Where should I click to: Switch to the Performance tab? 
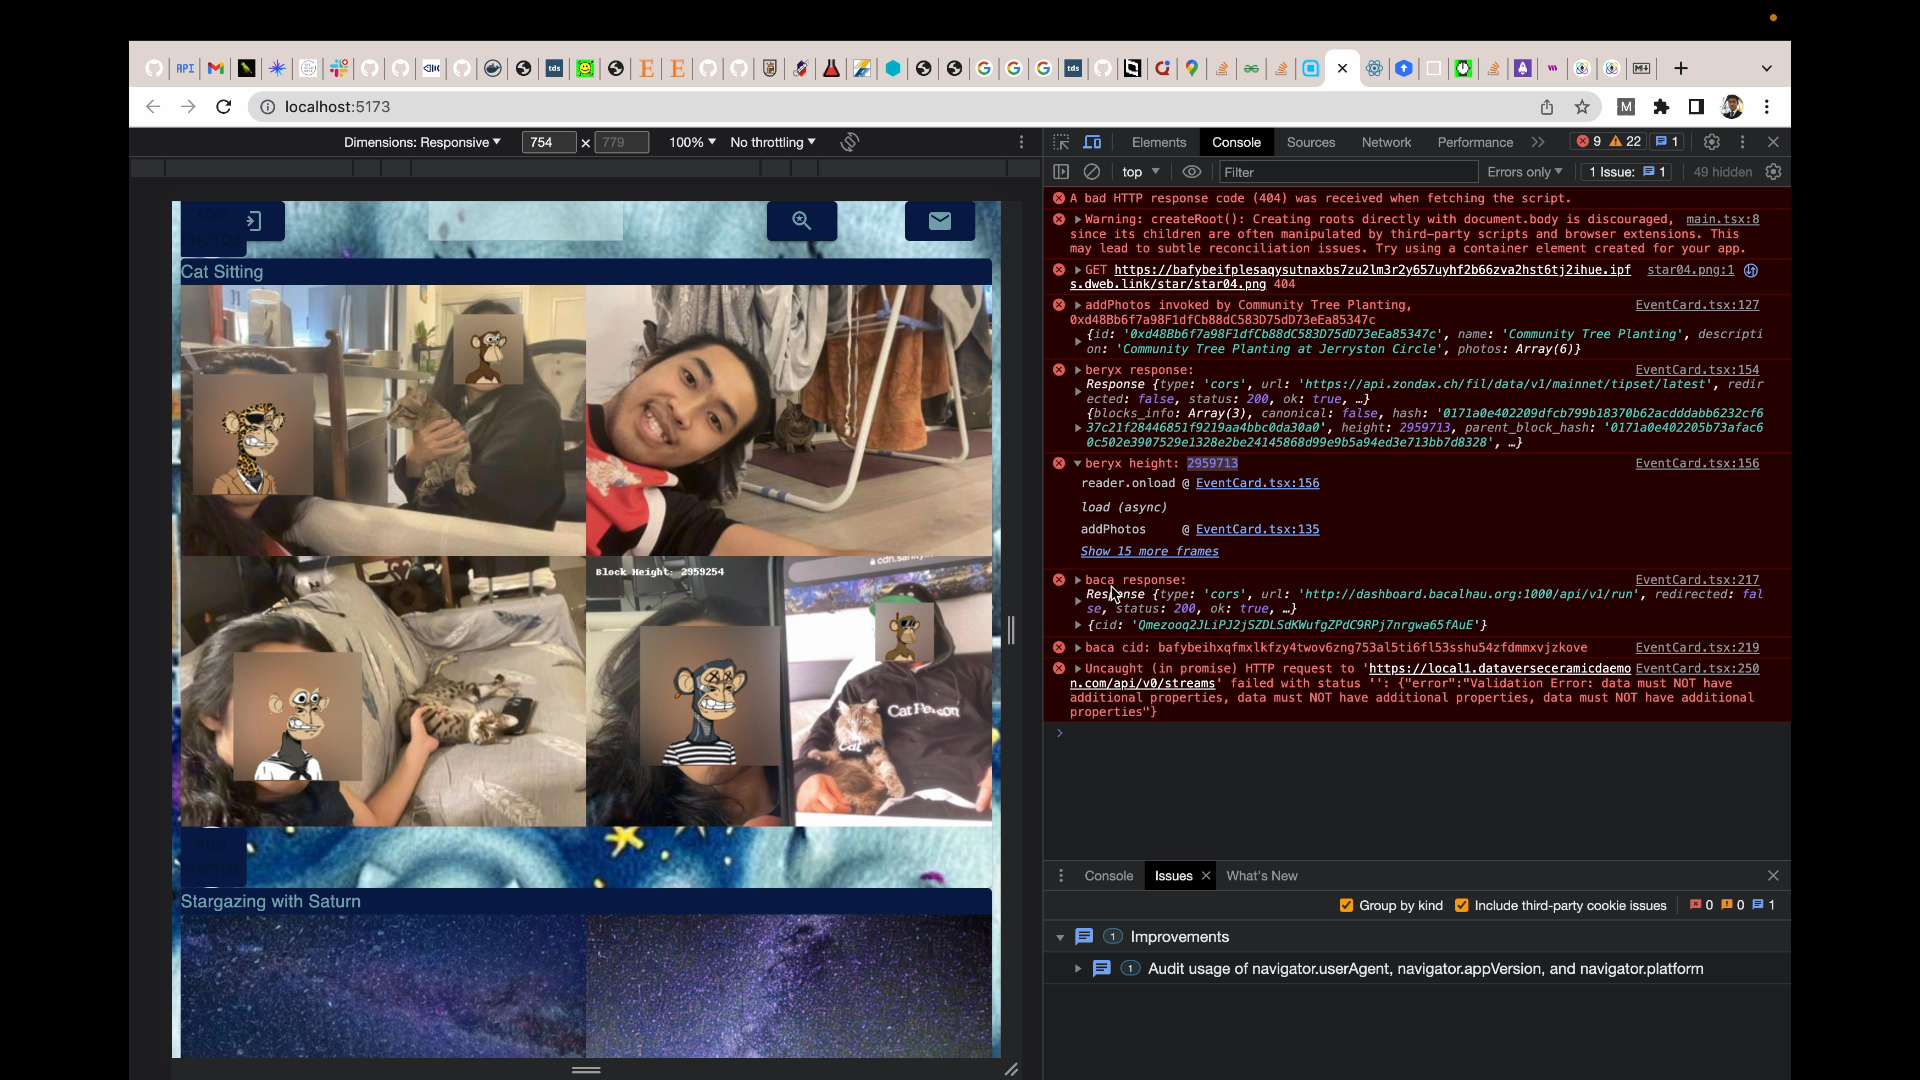pos(1475,142)
